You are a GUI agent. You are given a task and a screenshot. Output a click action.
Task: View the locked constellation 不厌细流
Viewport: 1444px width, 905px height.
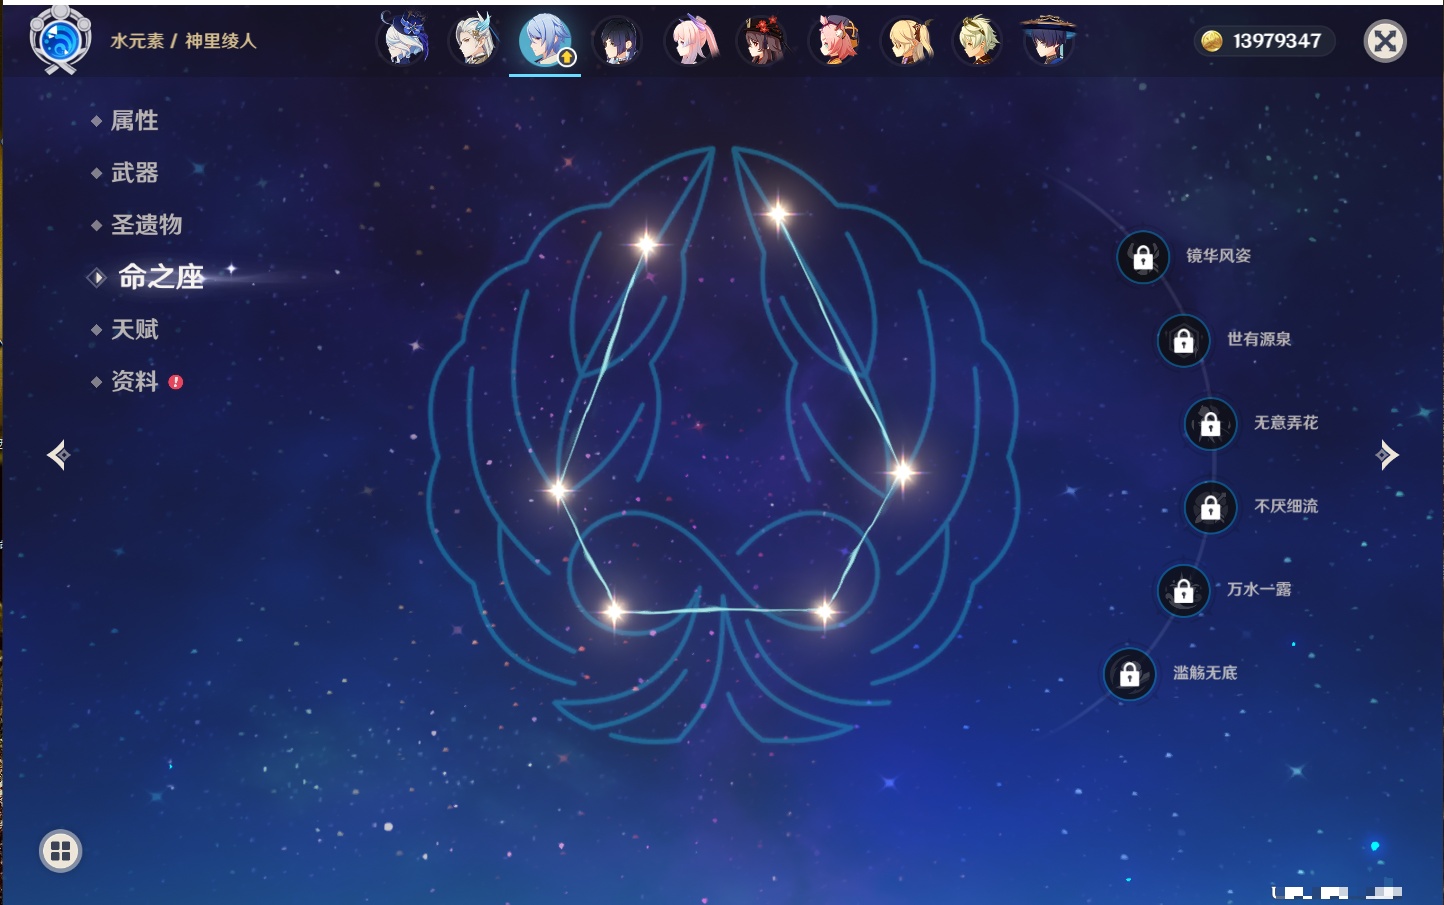[1210, 508]
